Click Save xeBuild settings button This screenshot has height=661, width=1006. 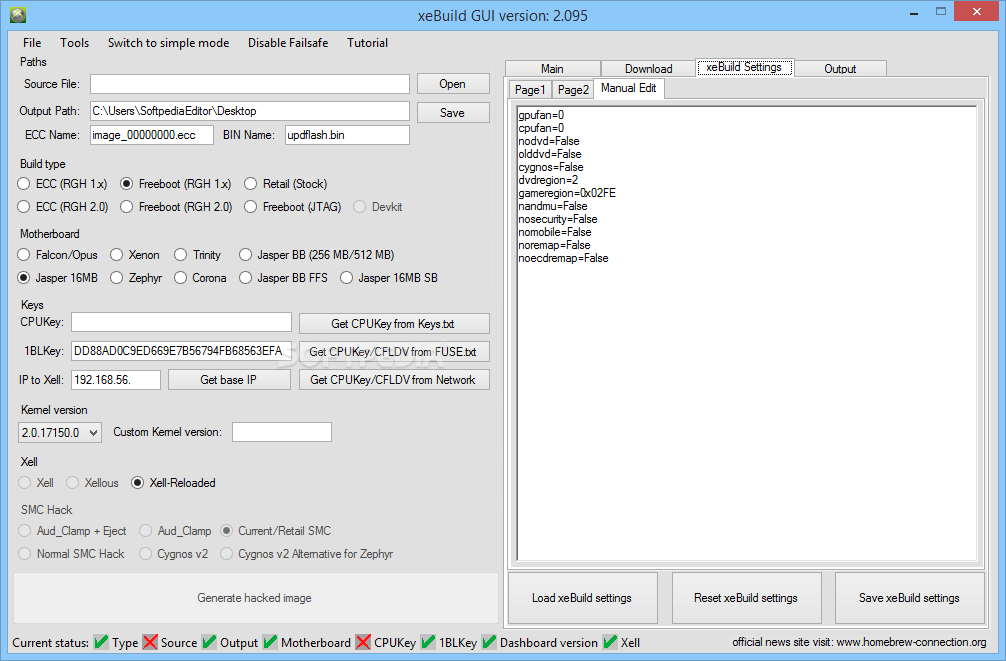coord(909,597)
